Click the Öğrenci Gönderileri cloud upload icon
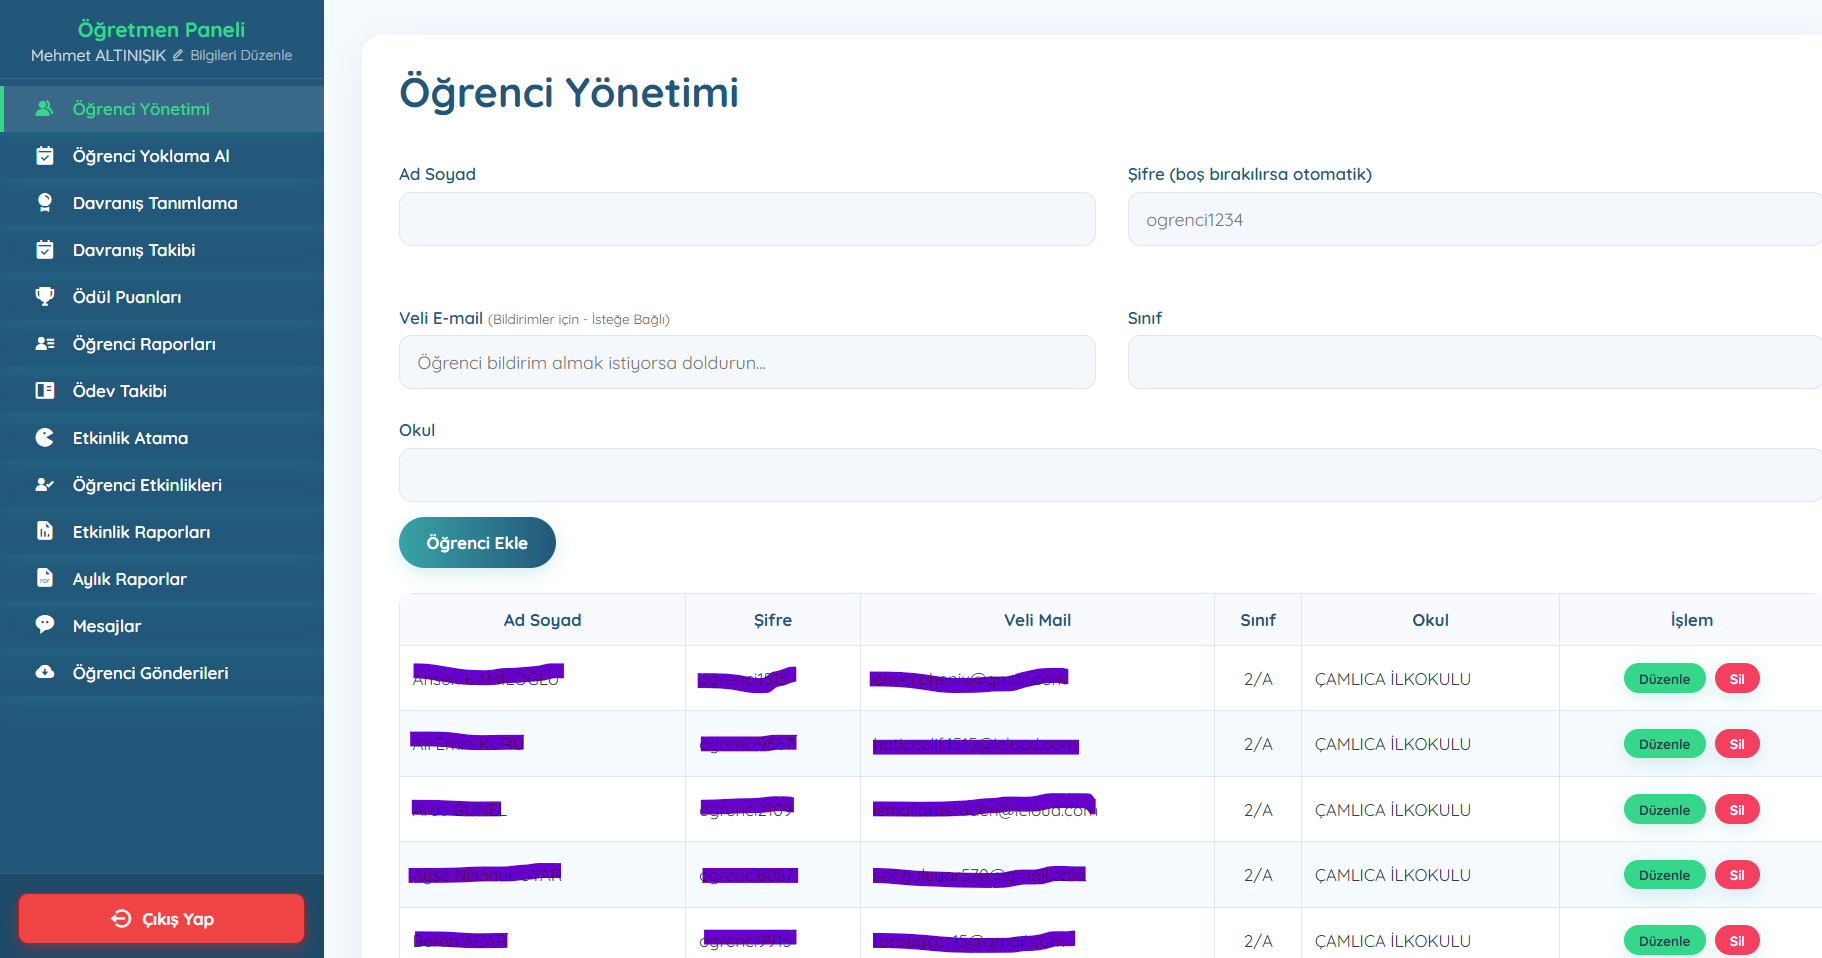 click(45, 672)
